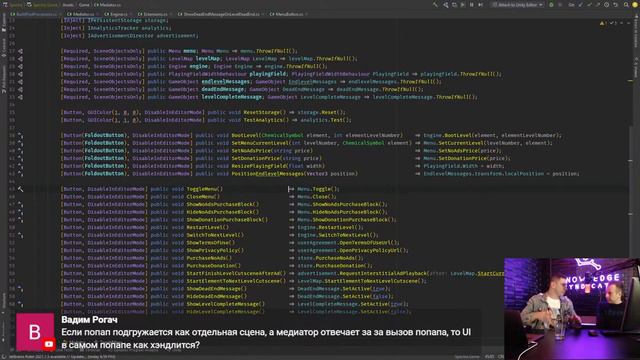Click the Game breadcrumb in navigation bar
Image resolution: width=640 pixels, height=360 pixels.
coord(84,5)
